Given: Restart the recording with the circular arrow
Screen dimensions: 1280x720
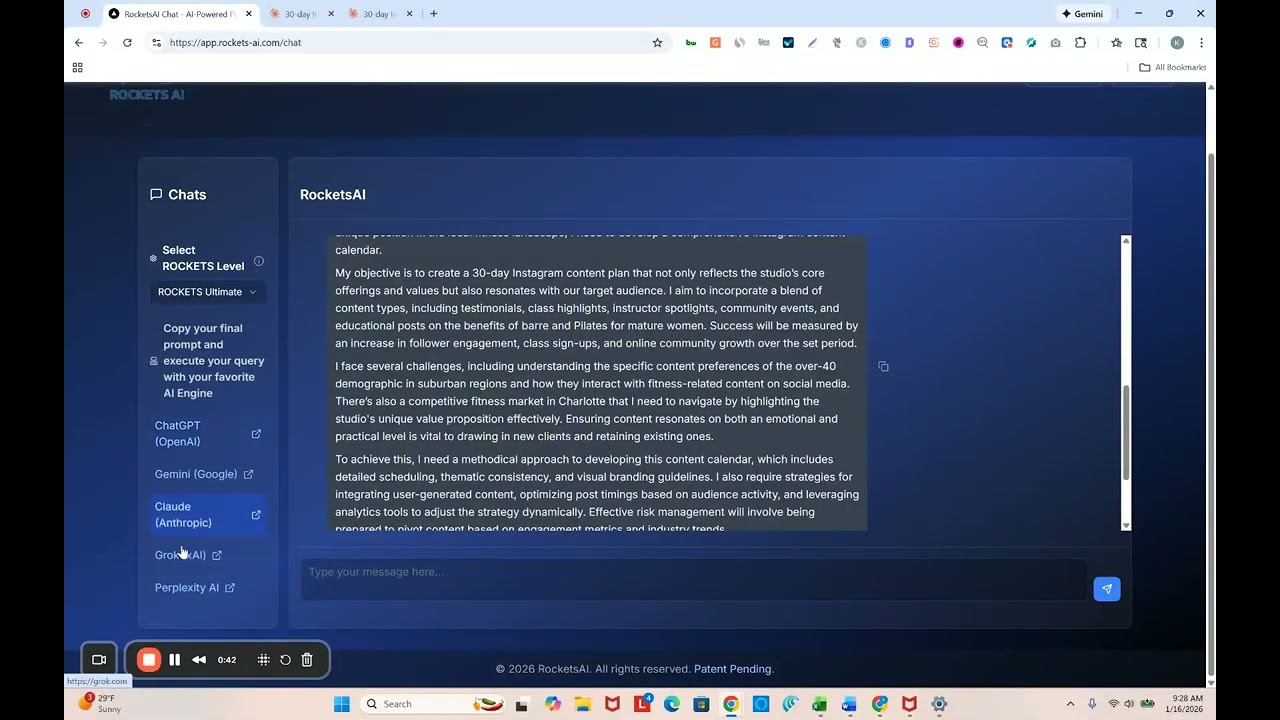Looking at the screenshot, I should [x=285, y=660].
